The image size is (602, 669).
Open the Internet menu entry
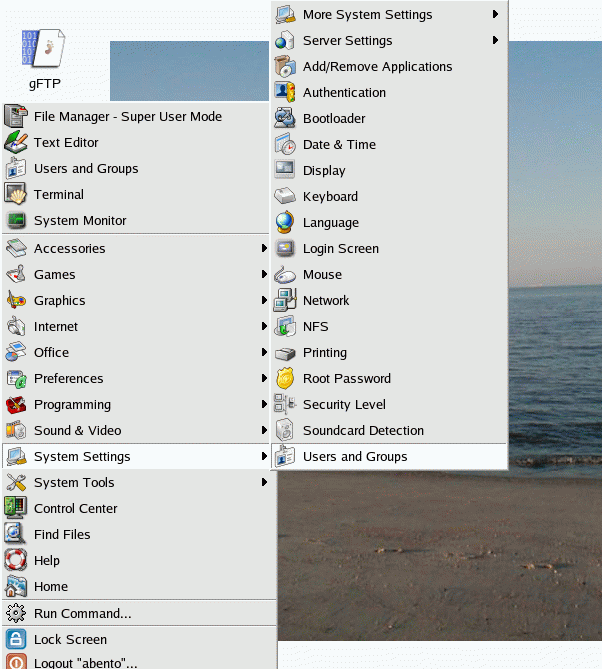[x=136, y=326]
